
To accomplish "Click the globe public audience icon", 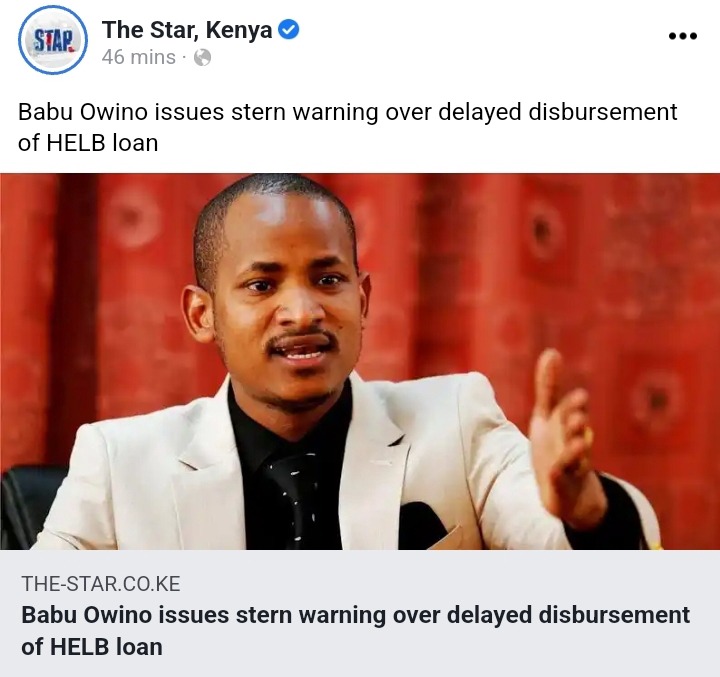I will click(x=202, y=58).
